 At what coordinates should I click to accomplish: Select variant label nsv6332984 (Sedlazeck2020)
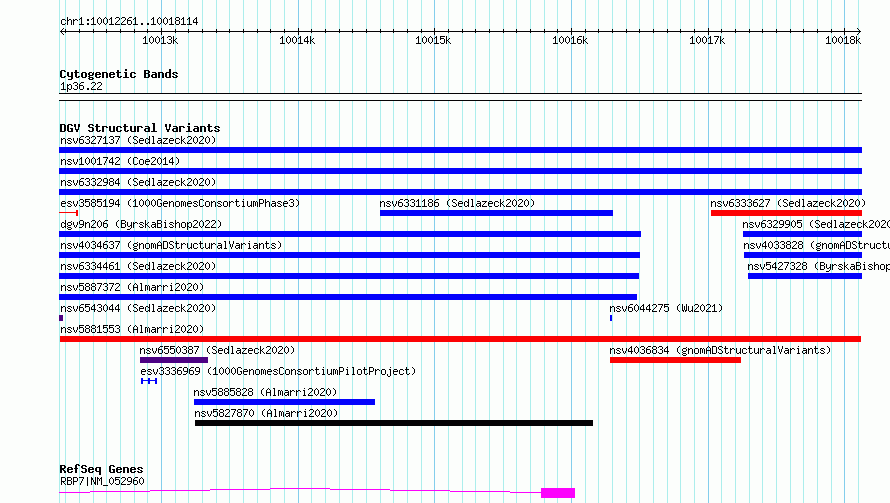138,182
